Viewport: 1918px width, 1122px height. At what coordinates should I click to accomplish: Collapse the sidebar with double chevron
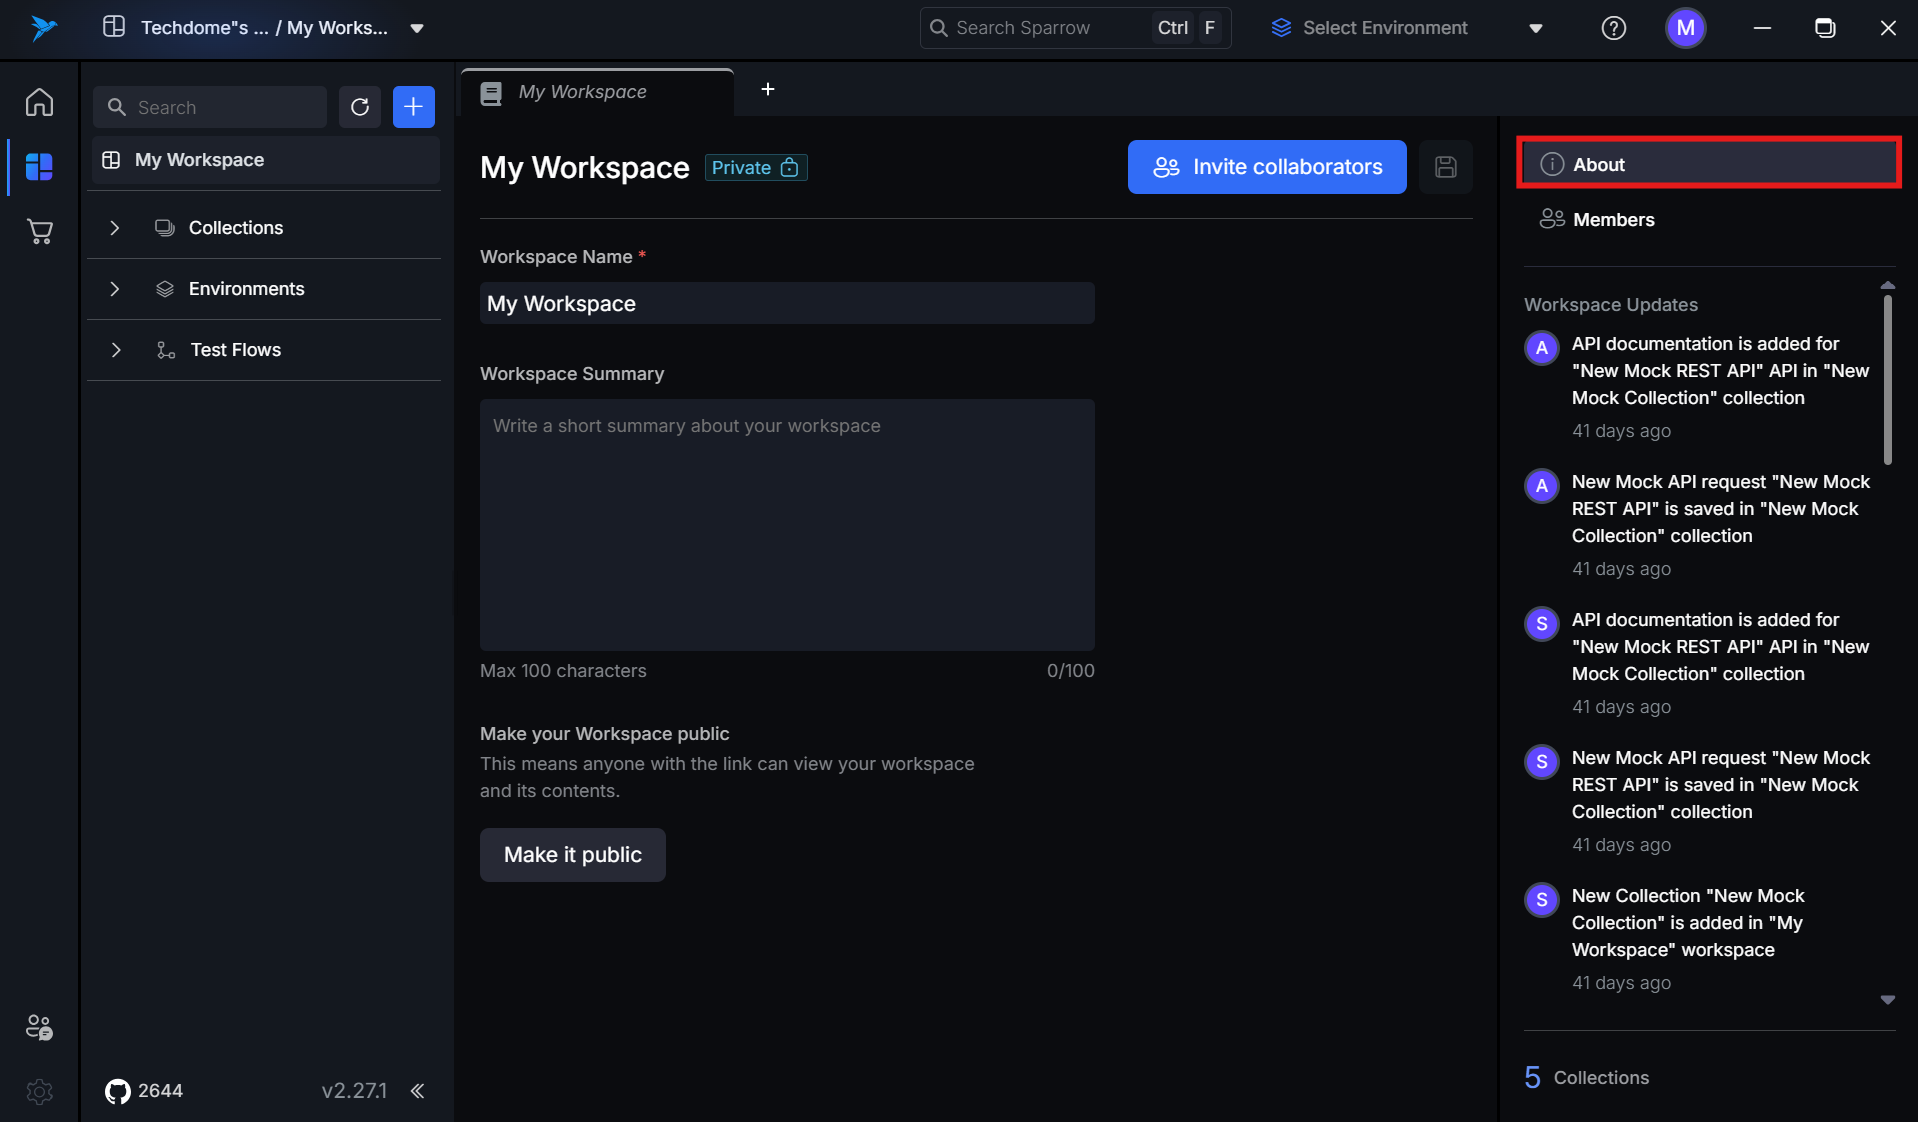click(418, 1091)
